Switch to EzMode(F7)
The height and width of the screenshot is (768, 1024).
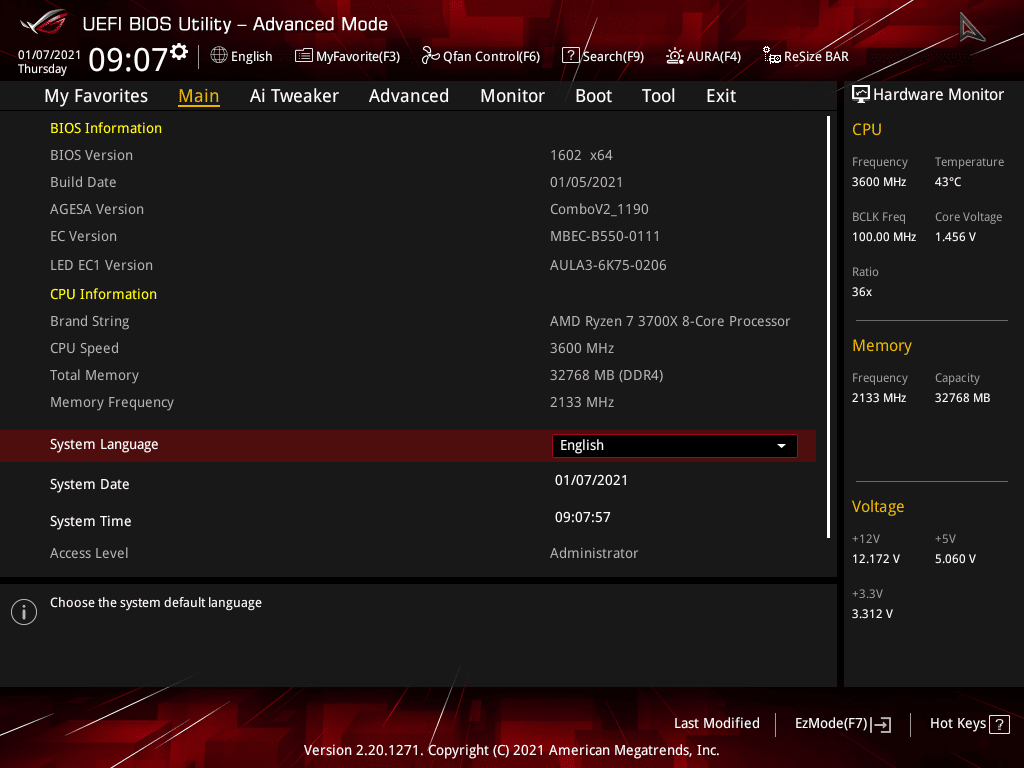[x=842, y=724]
